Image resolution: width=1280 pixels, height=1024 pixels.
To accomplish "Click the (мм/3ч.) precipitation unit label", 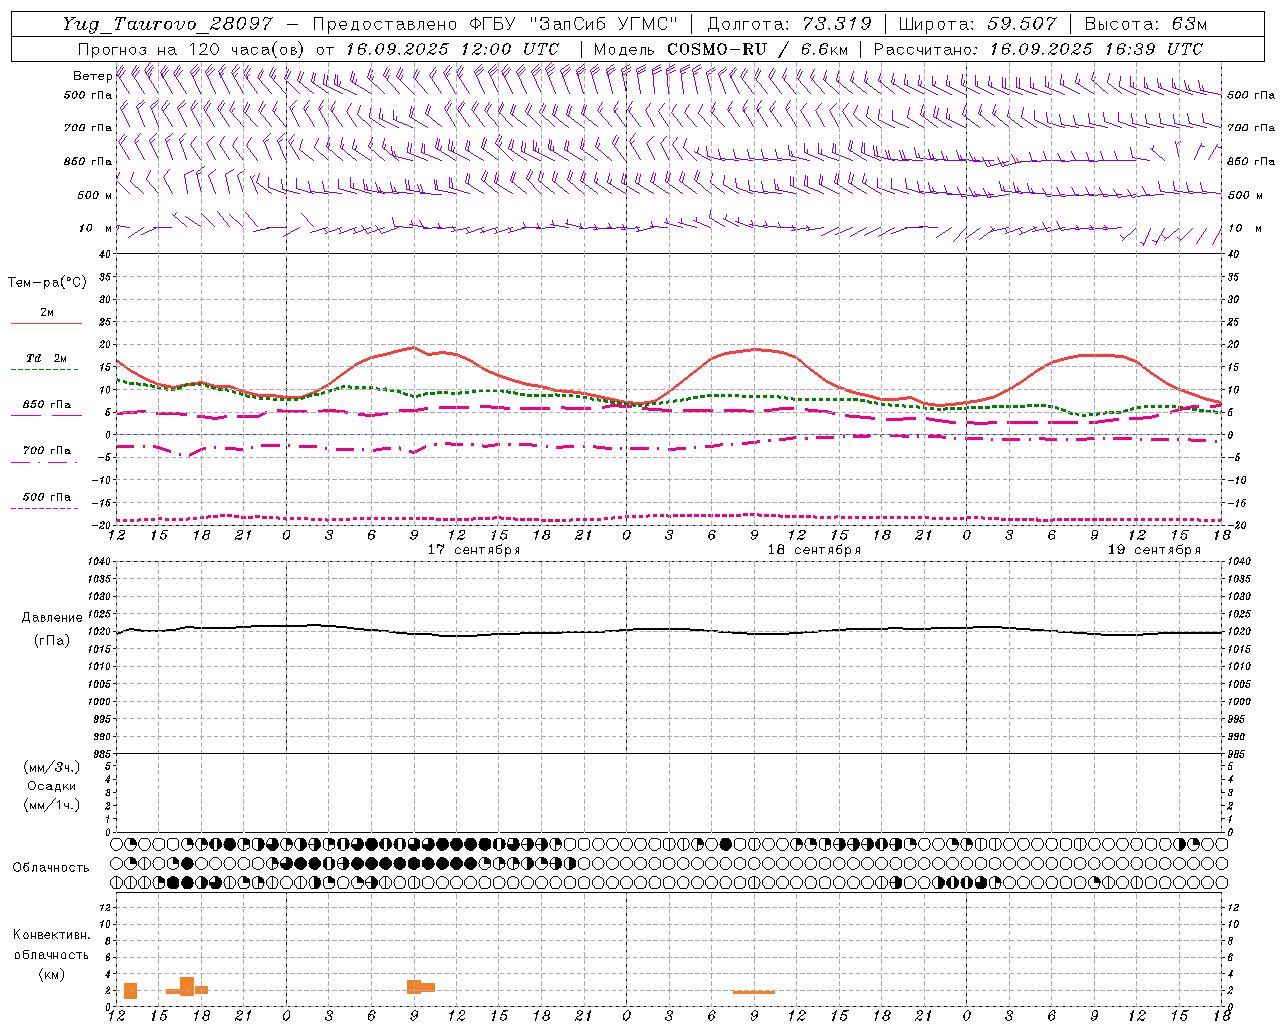I will tap(52, 767).
